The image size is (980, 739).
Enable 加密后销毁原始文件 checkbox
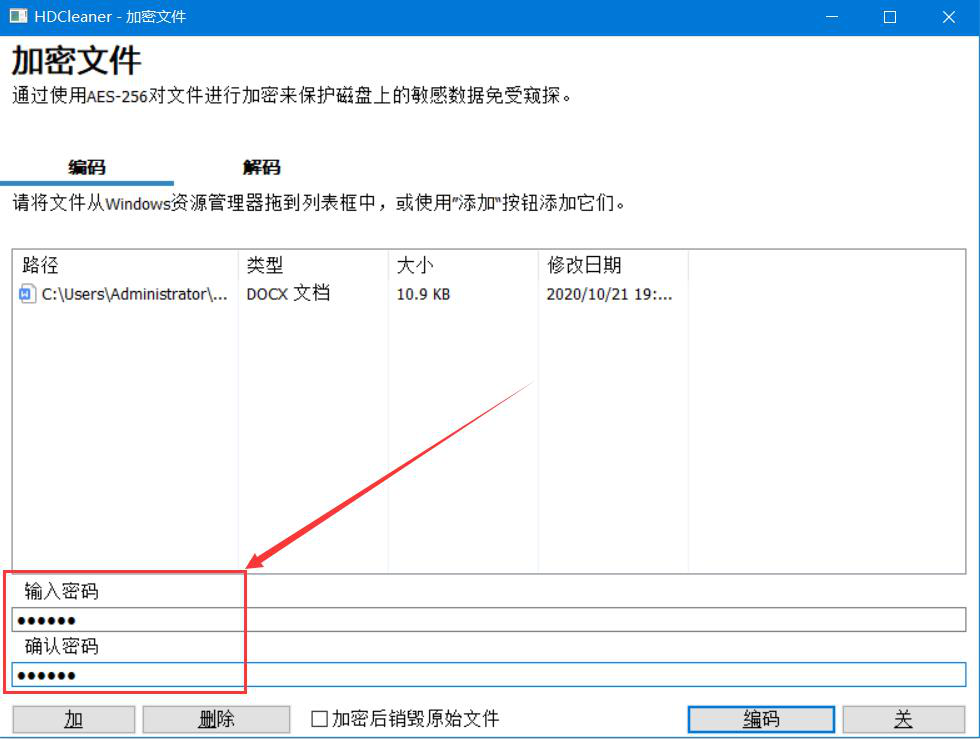[319, 719]
